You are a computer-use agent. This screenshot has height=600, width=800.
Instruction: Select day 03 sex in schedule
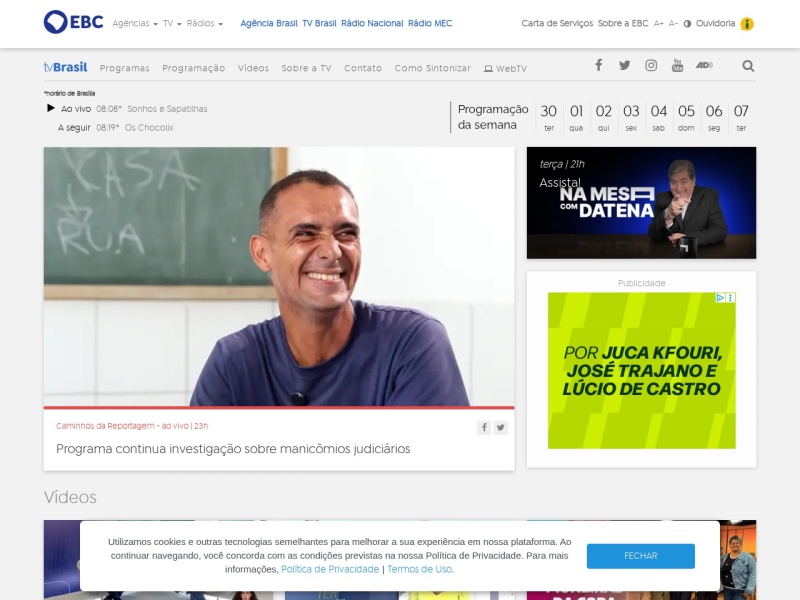(x=631, y=117)
